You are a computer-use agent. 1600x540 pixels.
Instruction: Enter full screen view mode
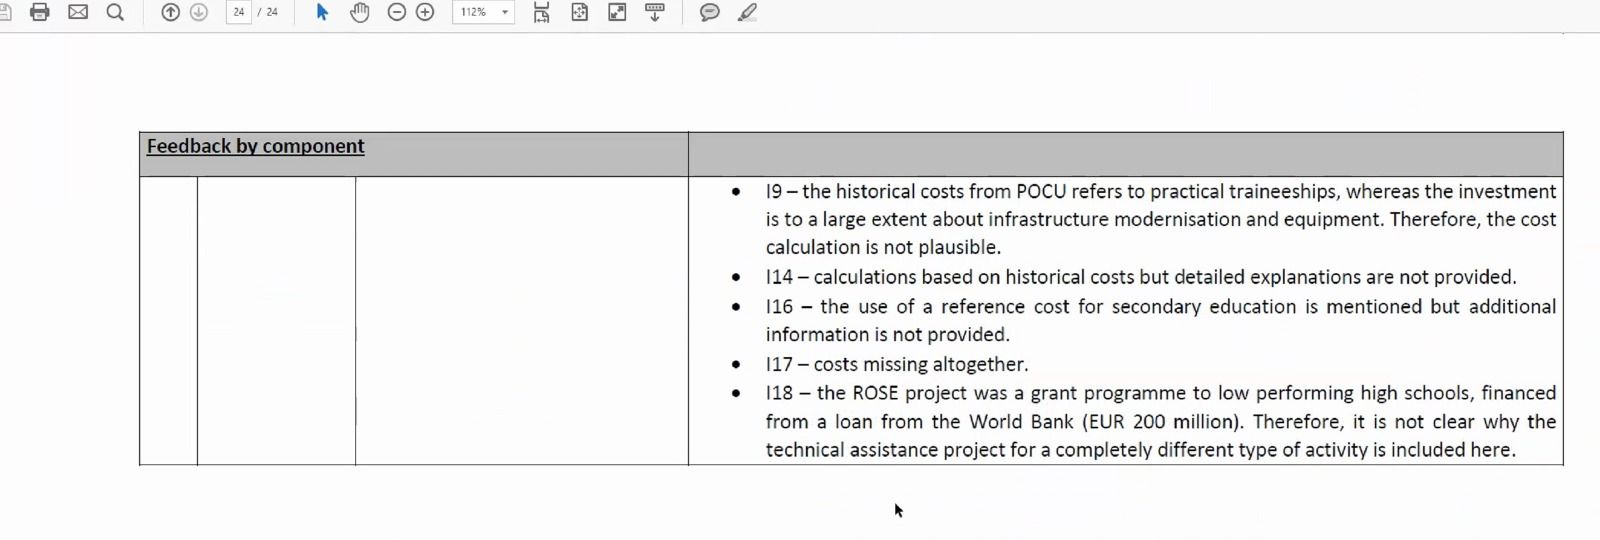[x=618, y=12]
